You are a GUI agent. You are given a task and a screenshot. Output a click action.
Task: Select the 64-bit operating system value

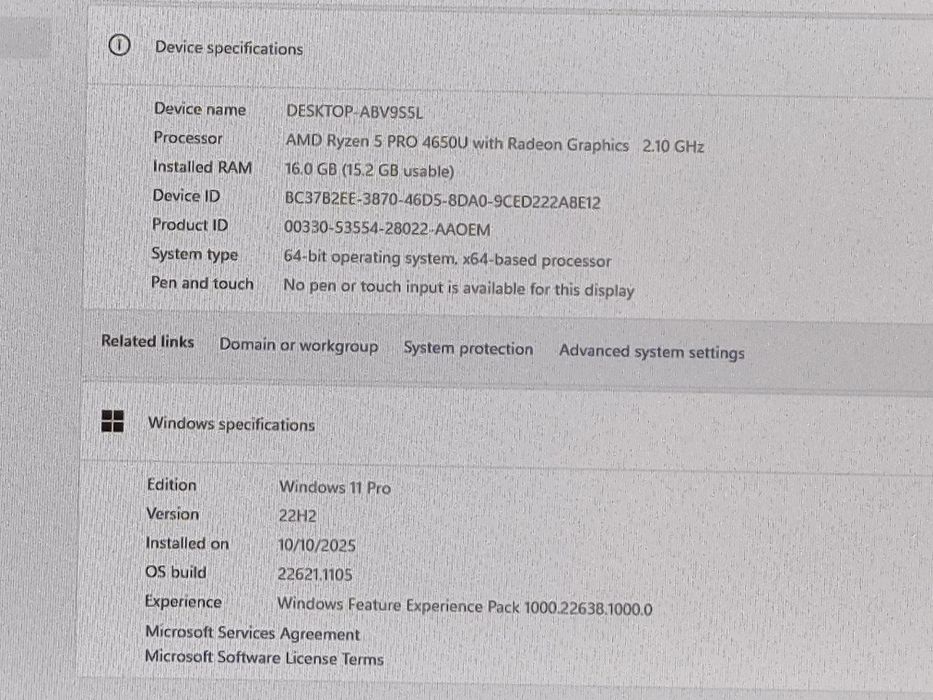[x=447, y=259]
